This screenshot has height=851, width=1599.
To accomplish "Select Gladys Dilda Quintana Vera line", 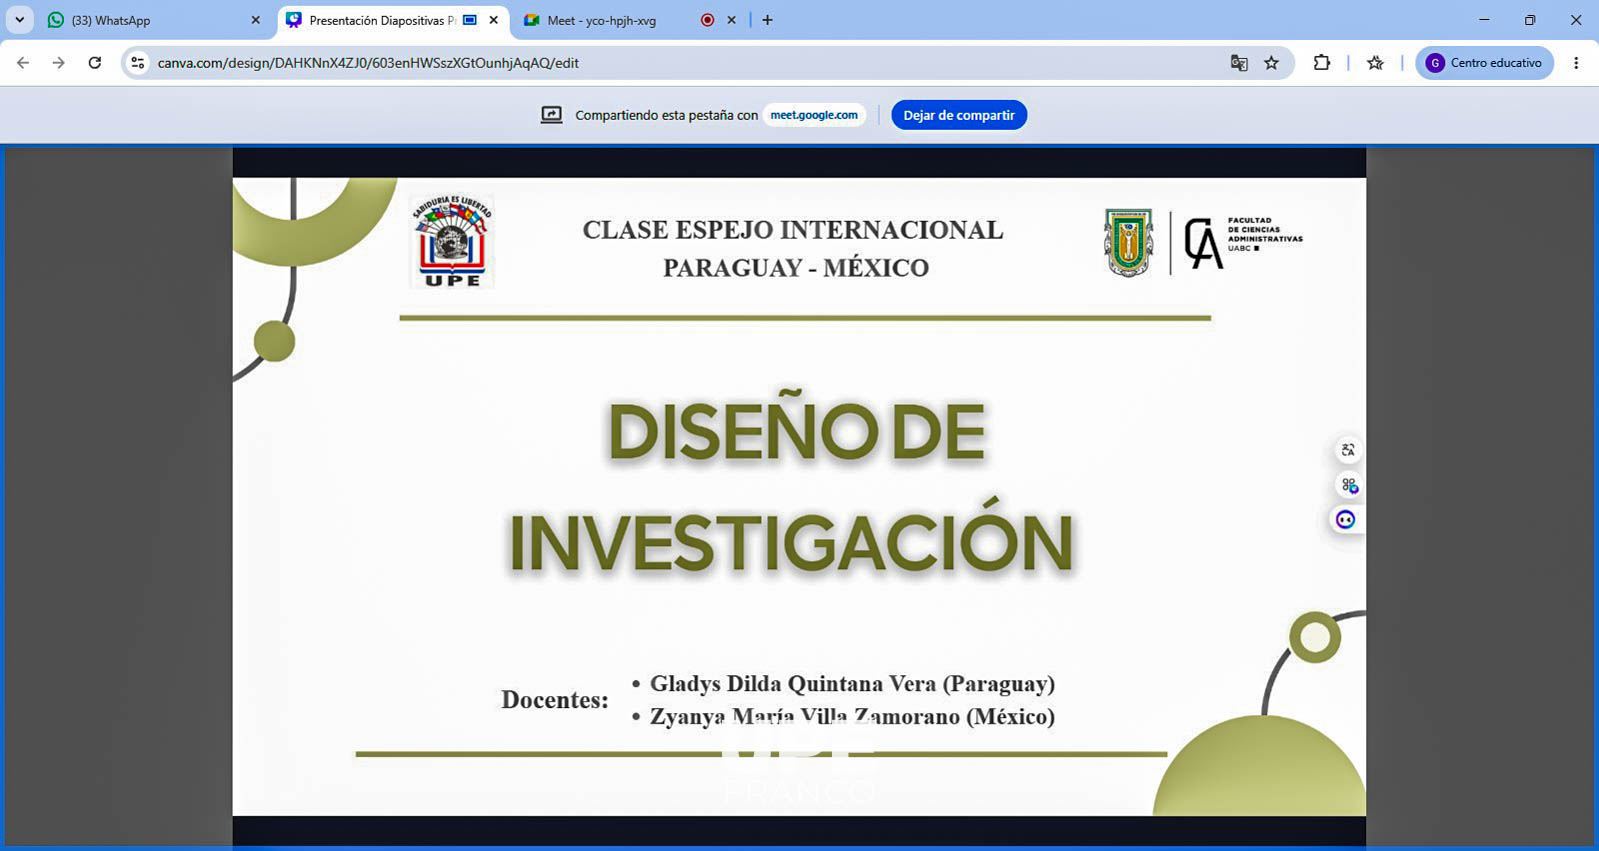I will (852, 684).
